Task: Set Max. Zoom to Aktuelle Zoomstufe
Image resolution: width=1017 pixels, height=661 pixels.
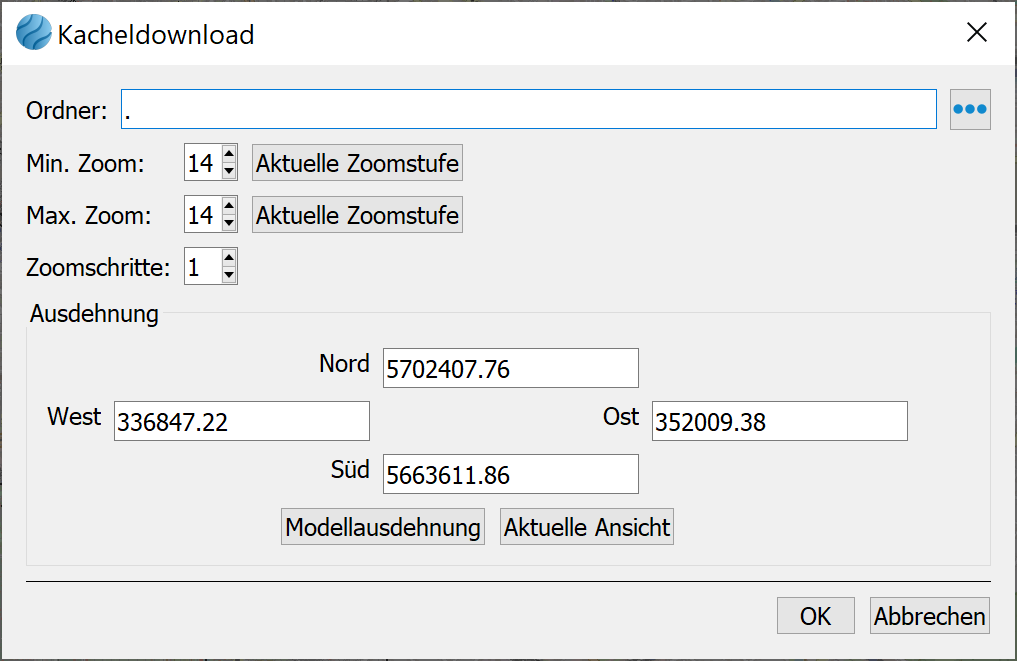Action: click(357, 215)
